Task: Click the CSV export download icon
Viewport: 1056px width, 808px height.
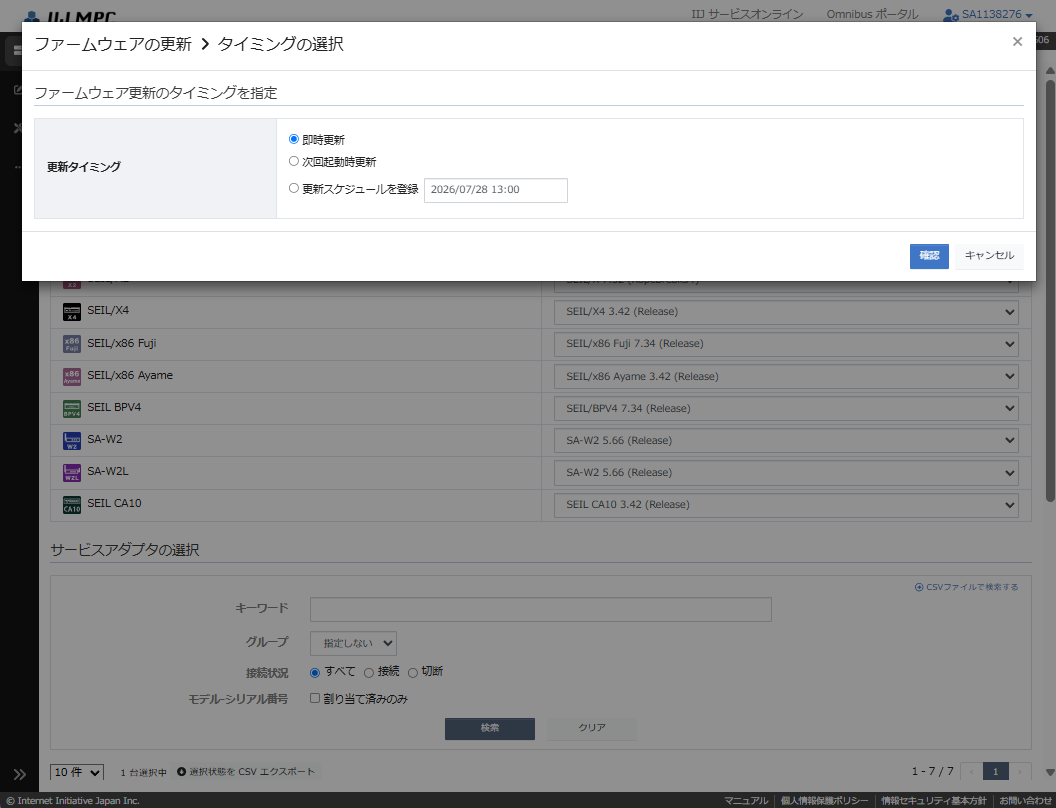Action: (x=181, y=772)
